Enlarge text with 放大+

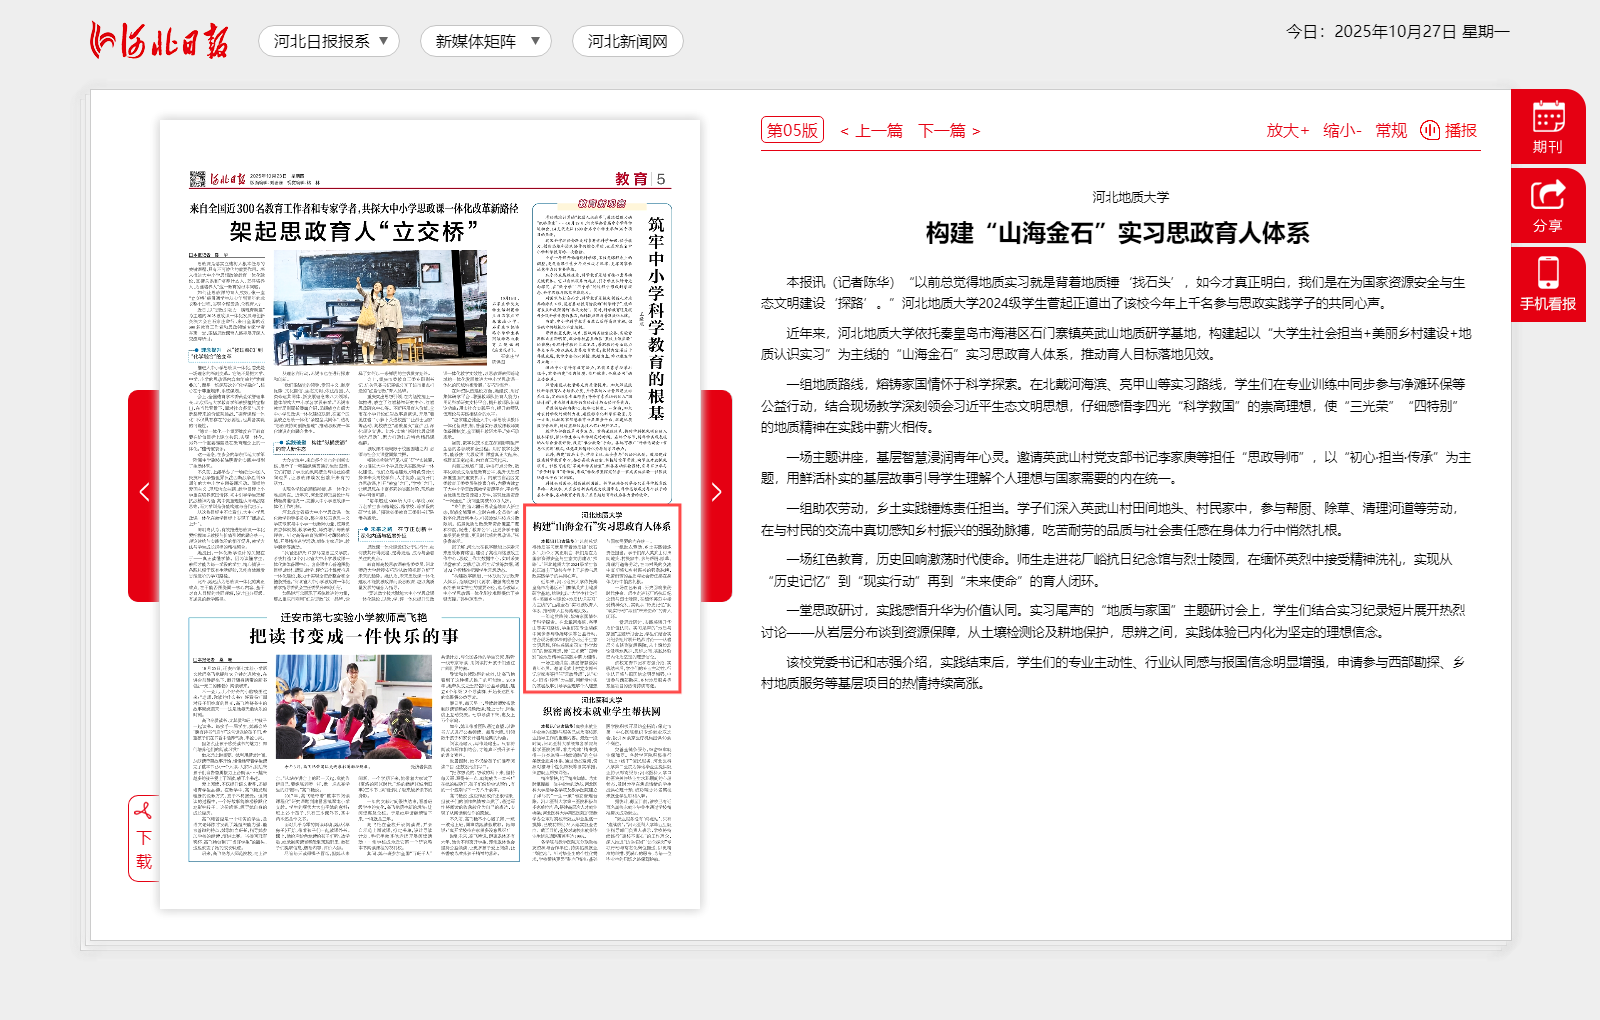pos(1287,130)
